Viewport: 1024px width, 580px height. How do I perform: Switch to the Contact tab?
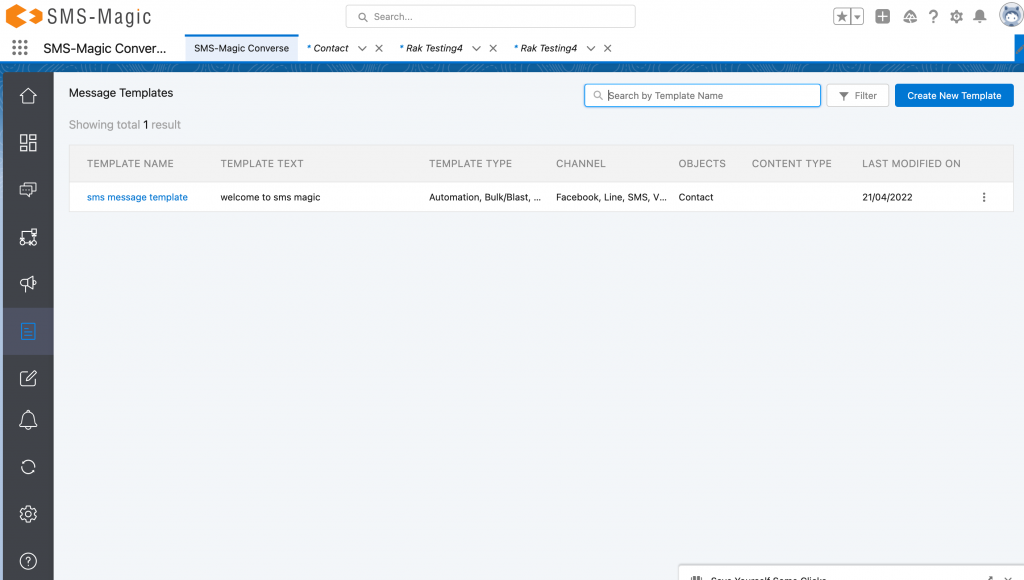tap(330, 48)
